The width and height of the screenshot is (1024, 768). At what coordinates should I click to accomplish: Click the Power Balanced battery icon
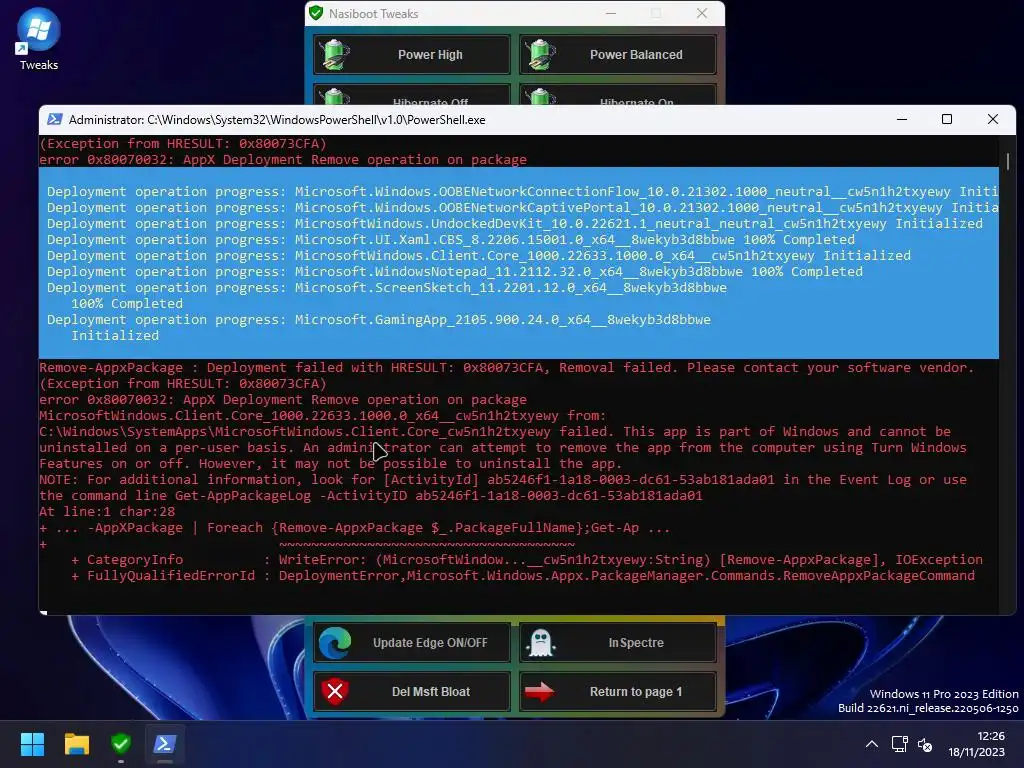542,55
